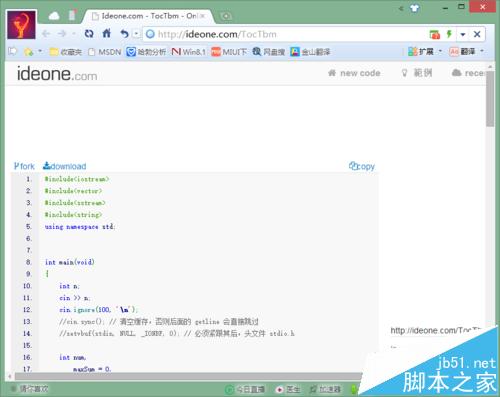Open the recent menu item
500x397 pixels.
(468, 73)
